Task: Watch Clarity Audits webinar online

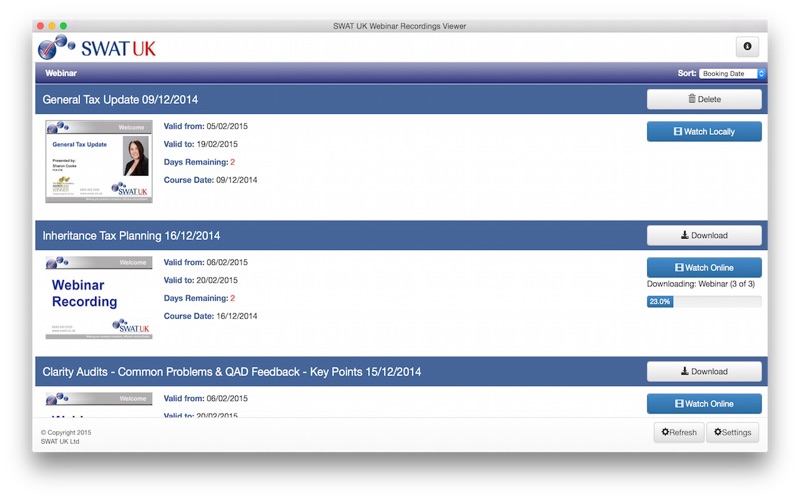Action: (x=704, y=404)
